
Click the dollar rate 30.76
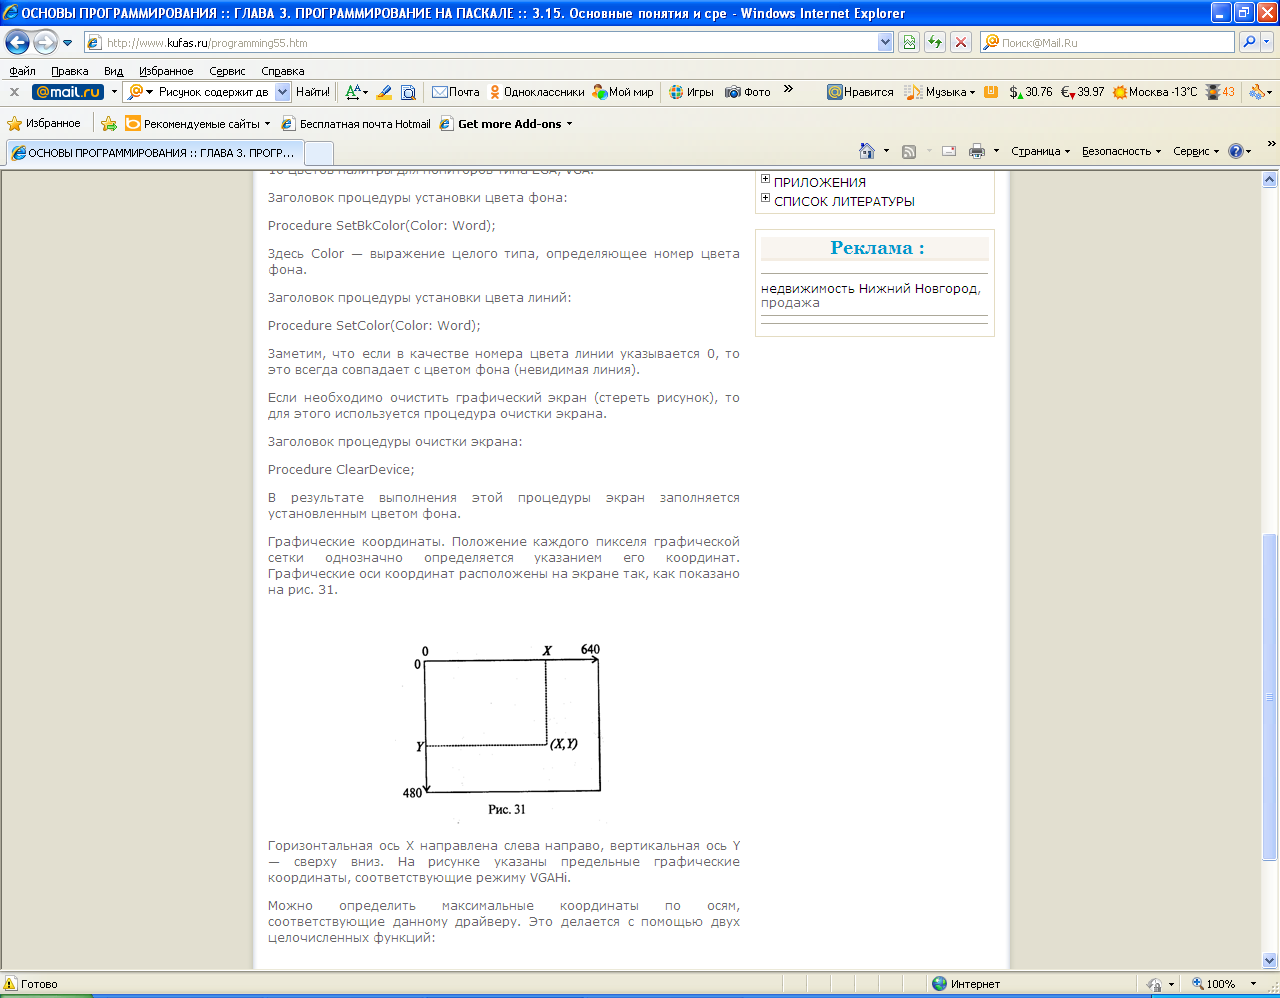tap(1031, 92)
